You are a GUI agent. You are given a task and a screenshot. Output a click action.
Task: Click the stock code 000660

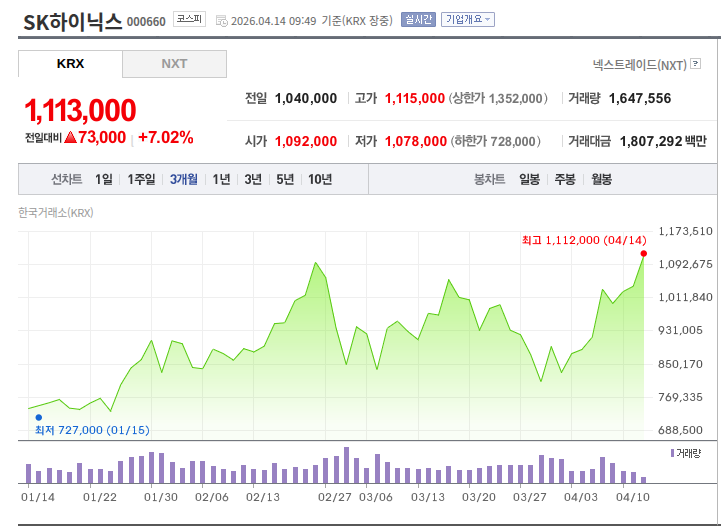[146, 22]
